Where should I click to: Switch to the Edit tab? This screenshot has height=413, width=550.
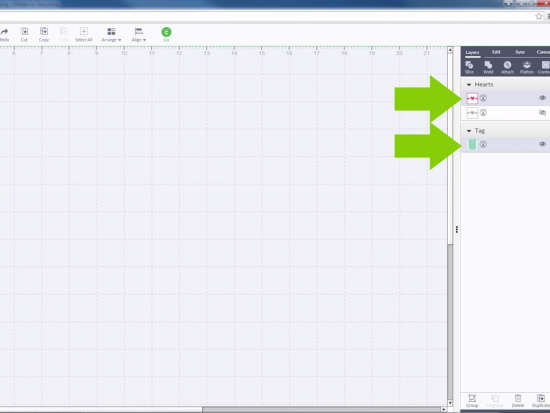pyautogui.click(x=496, y=52)
